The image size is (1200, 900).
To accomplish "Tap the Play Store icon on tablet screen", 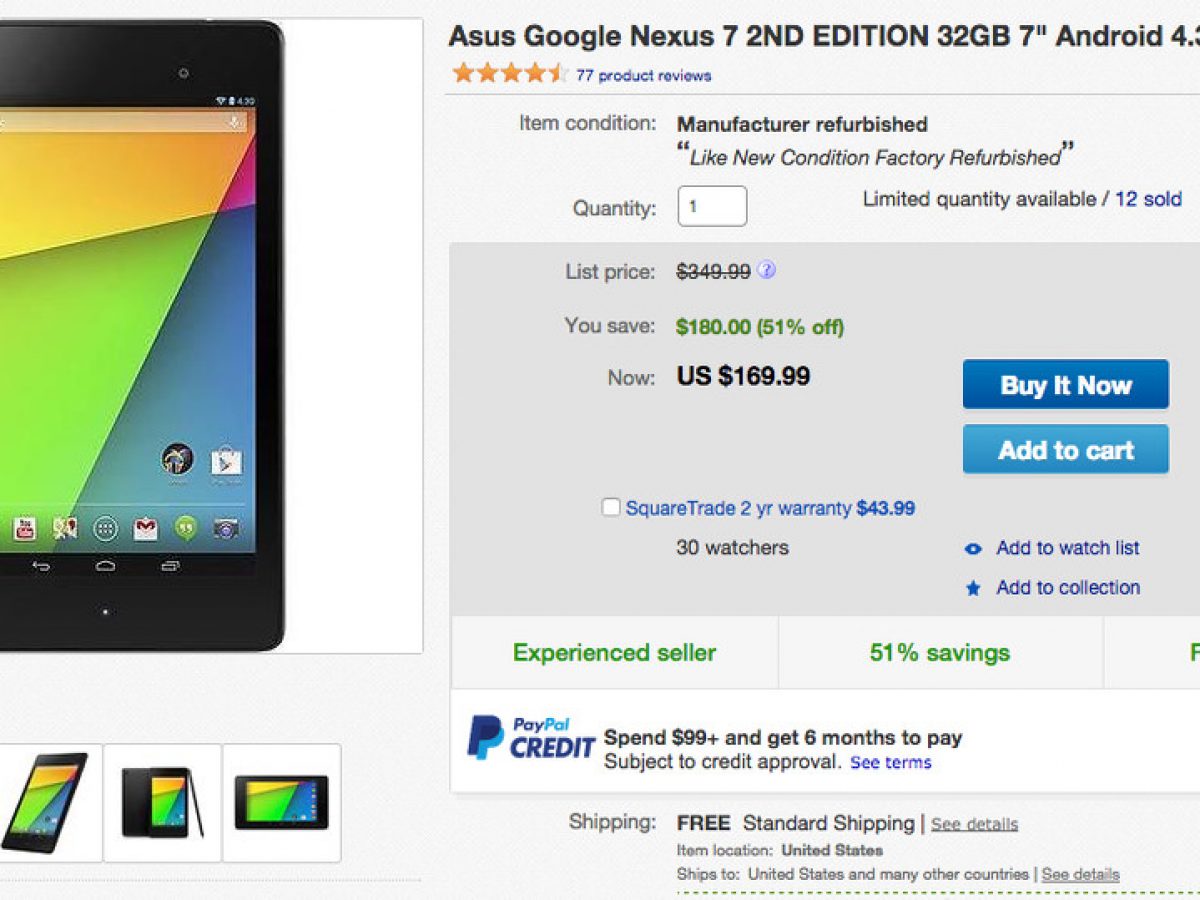I will 226,461.
